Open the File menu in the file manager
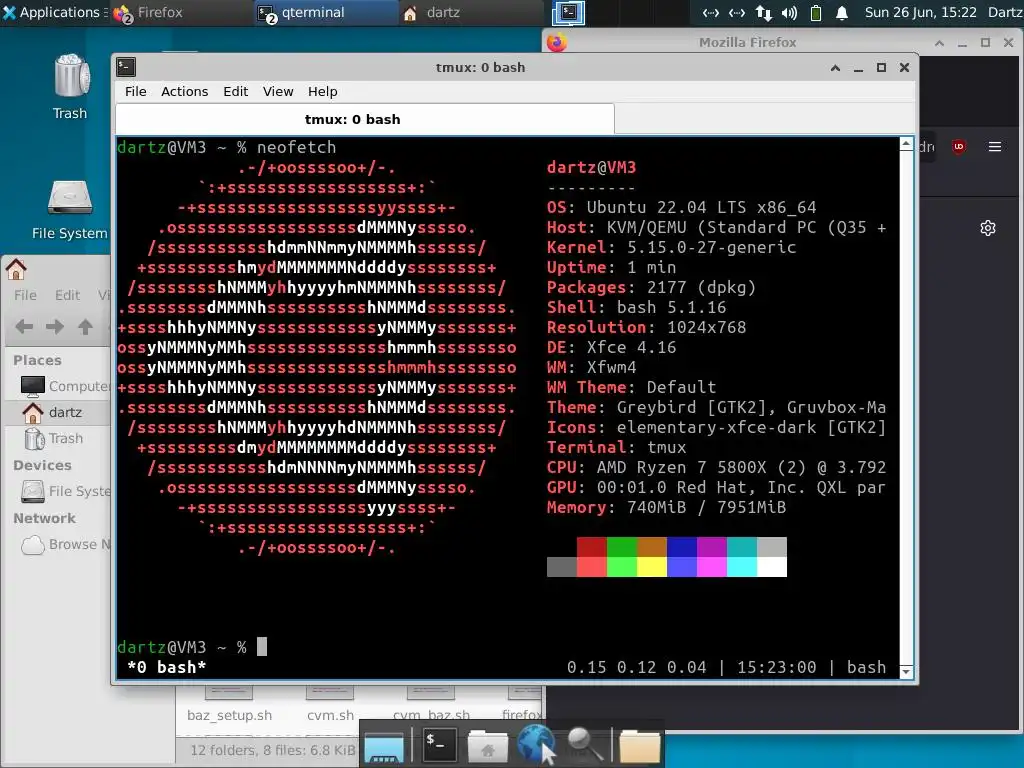 [x=25, y=295]
